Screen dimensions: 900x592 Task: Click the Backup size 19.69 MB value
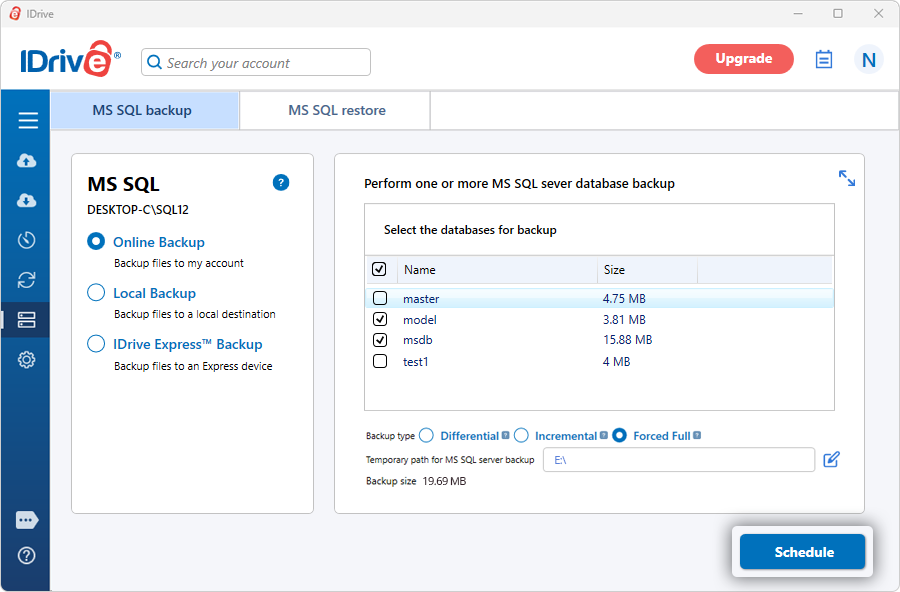(x=444, y=481)
